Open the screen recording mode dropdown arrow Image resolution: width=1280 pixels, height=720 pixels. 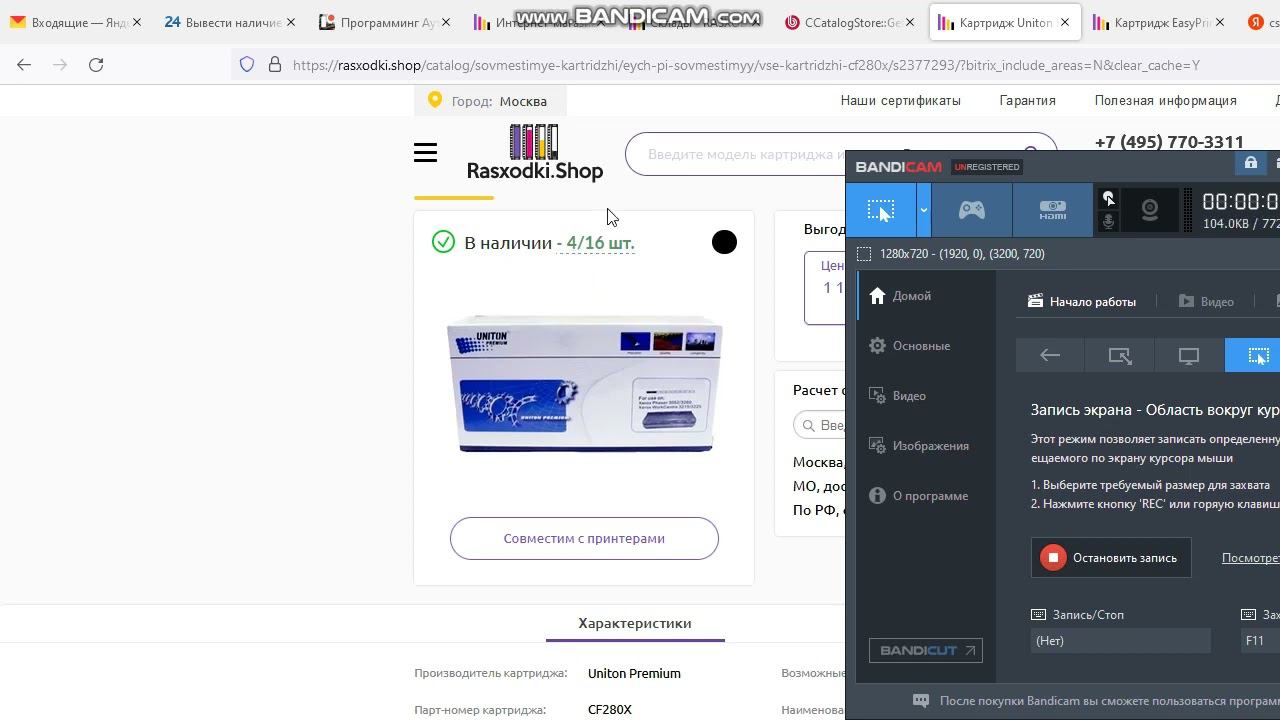pos(924,210)
